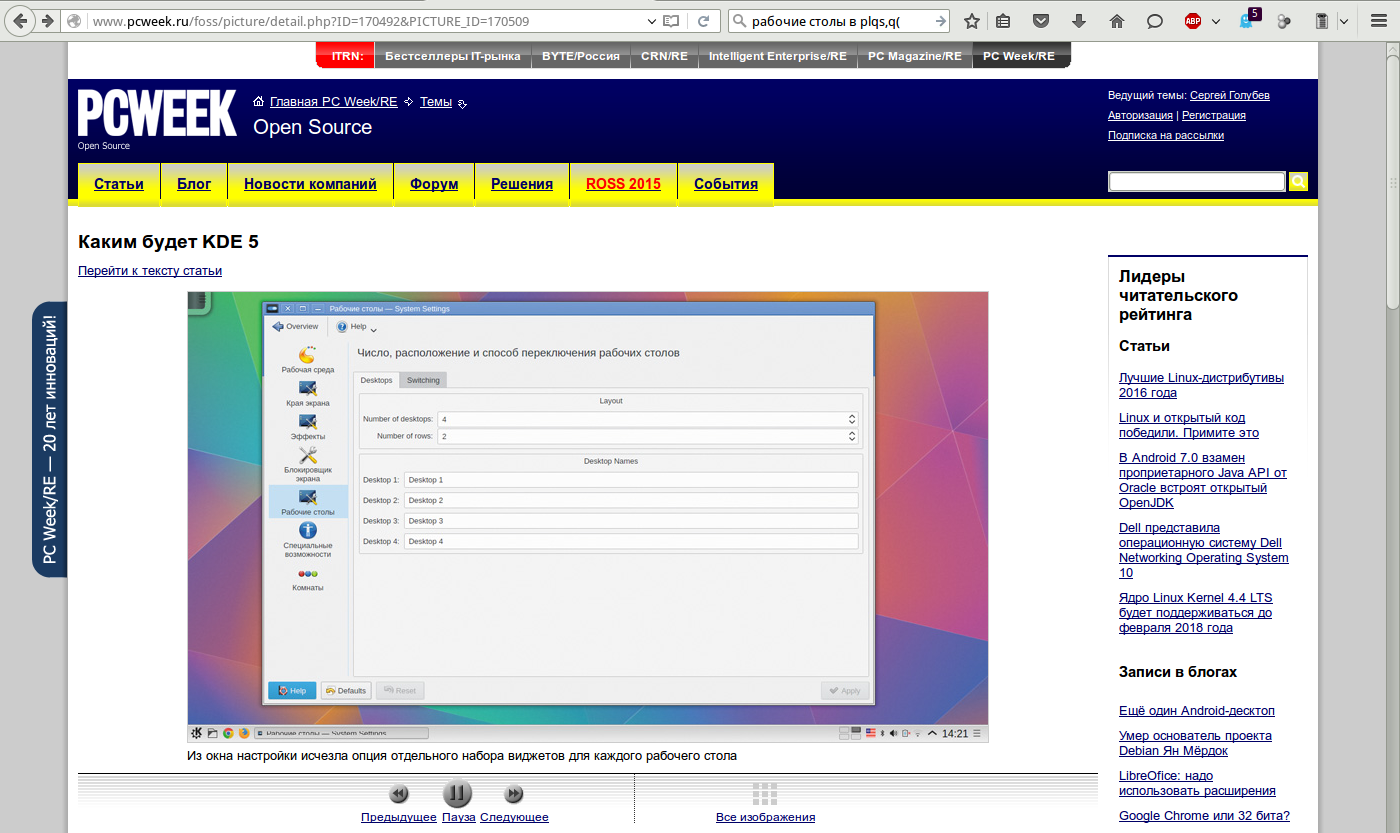Open author link Сергей Голубев
1400x833 pixels.
tap(1230, 95)
